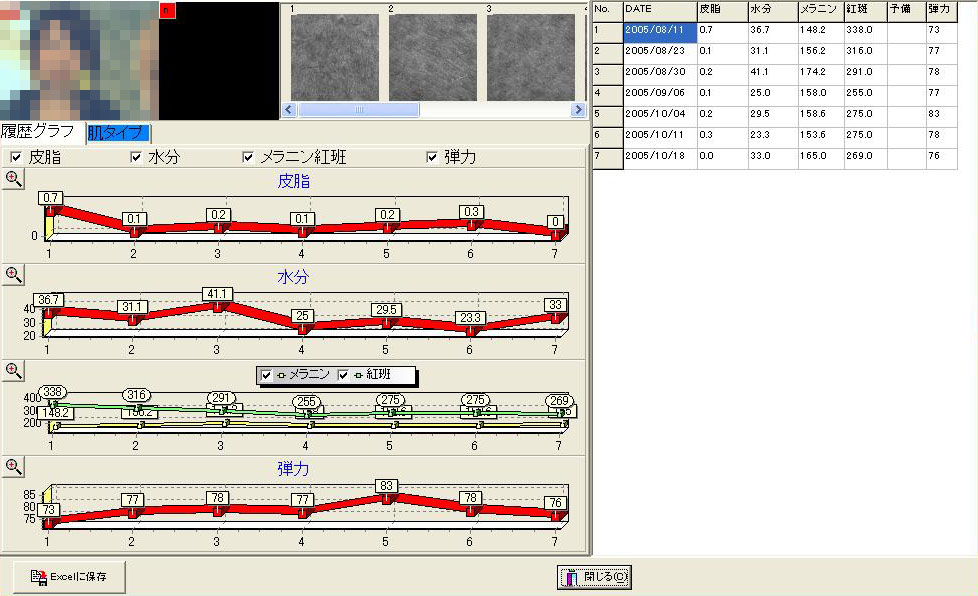This screenshot has width=978, height=596.
Task: Click the DATE column header
Action: [658, 9]
